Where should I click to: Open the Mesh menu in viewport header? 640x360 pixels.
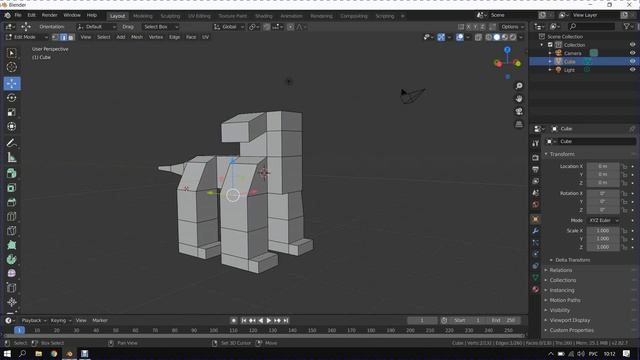tap(137, 37)
